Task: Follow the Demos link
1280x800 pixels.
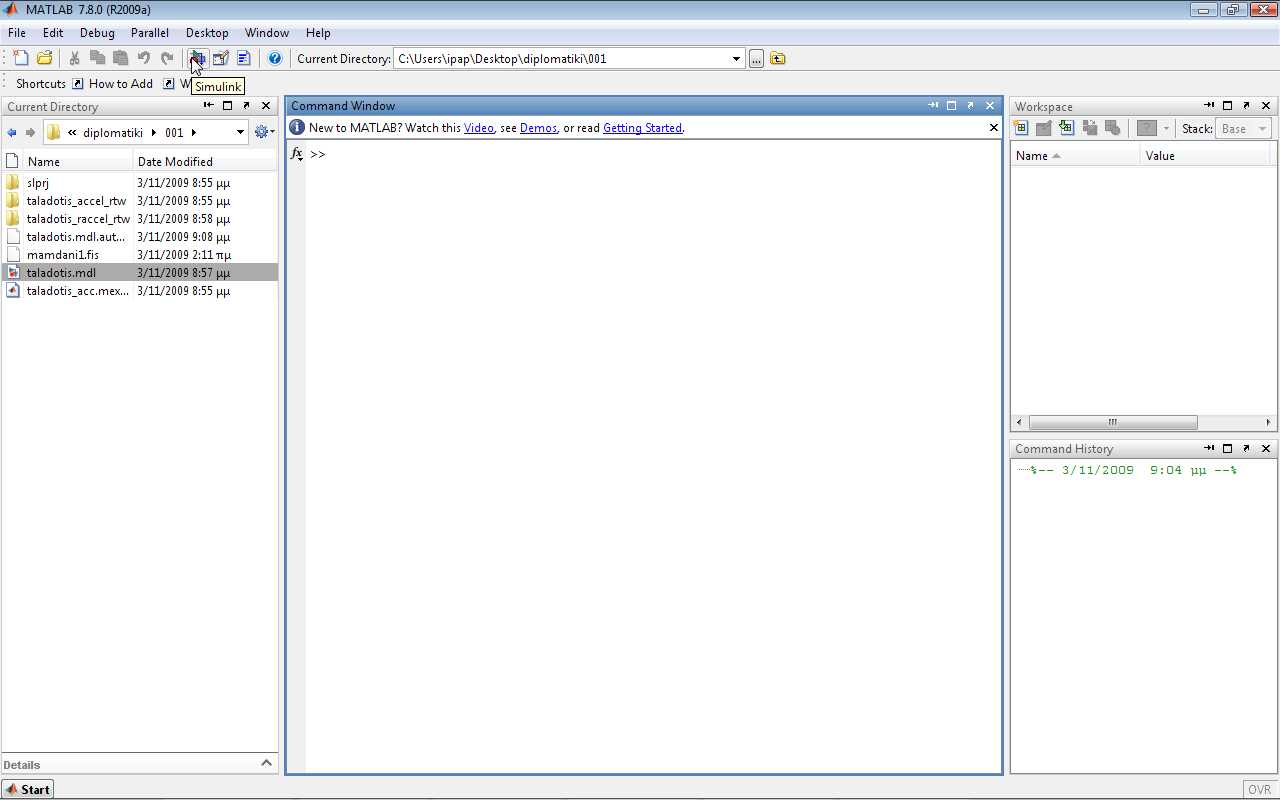Action: pyautogui.click(x=538, y=128)
